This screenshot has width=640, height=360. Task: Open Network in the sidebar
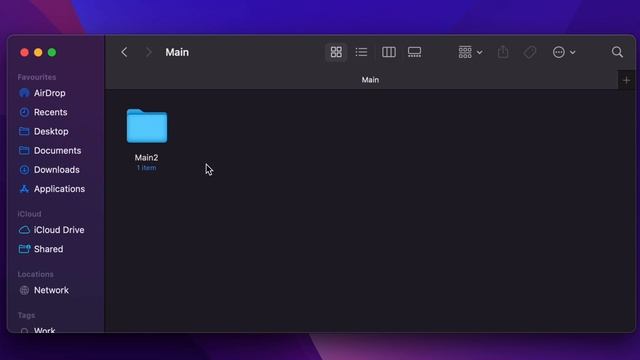(51, 290)
